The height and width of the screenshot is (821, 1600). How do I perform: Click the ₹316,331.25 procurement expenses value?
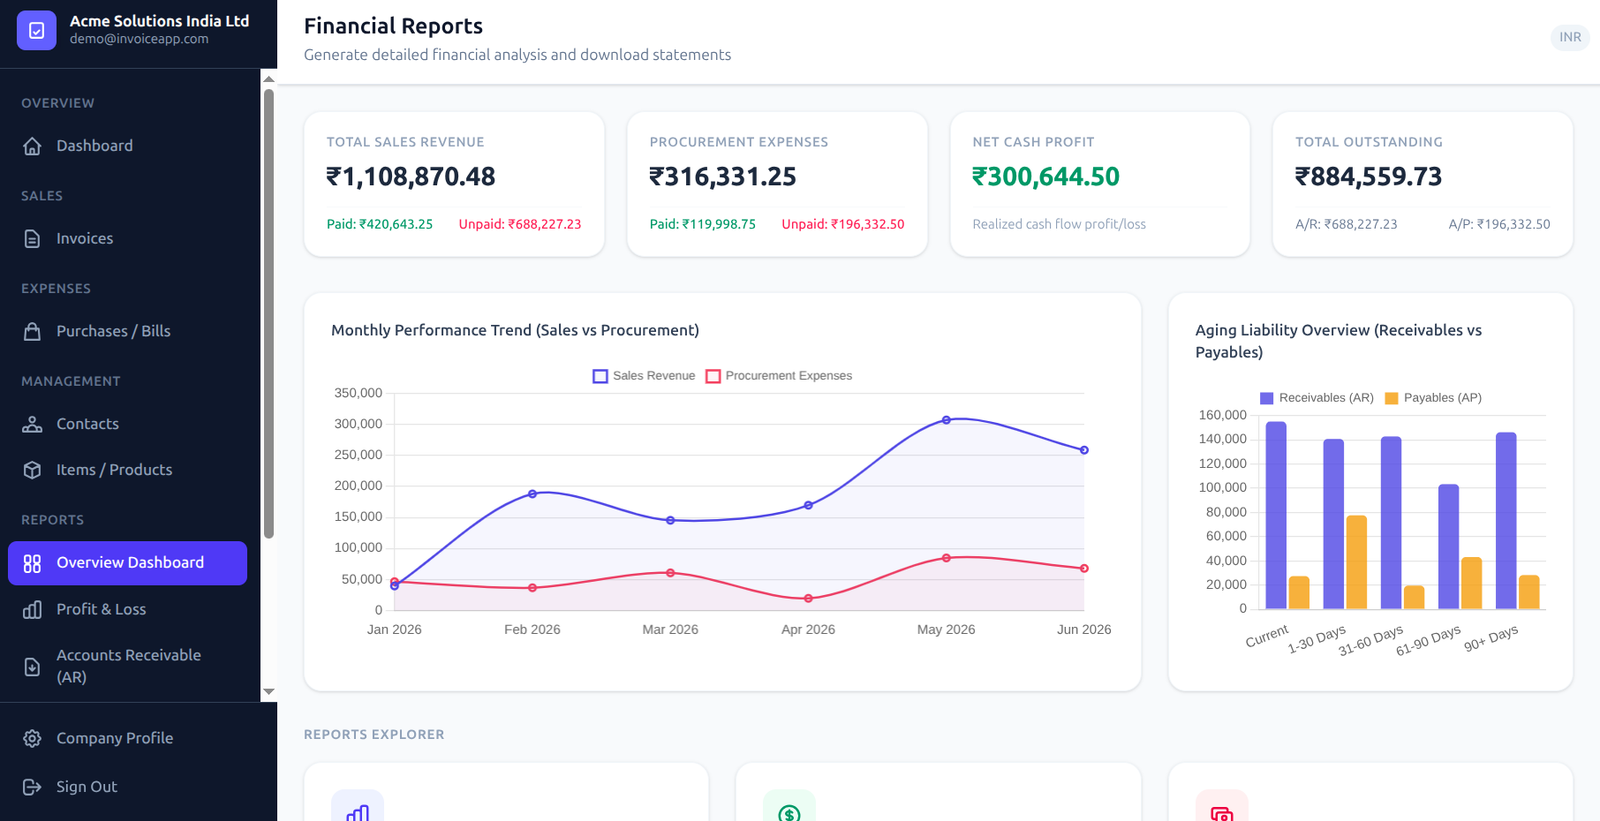tap(723, 177)
